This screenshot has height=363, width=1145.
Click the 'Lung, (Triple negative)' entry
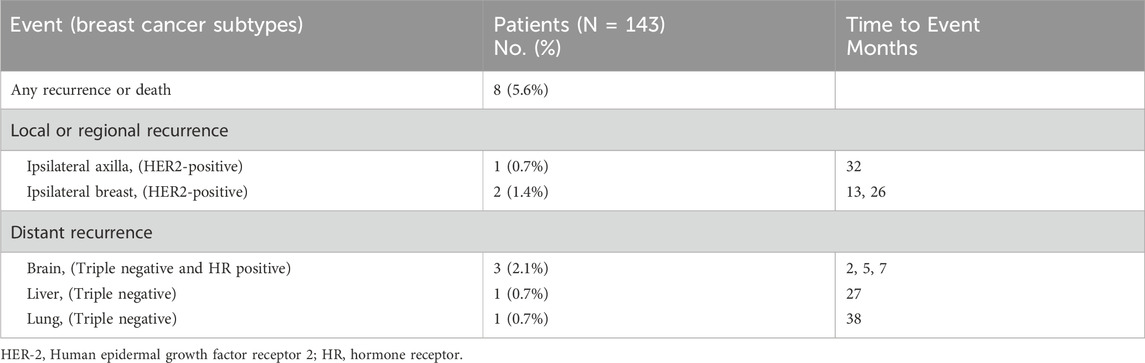click(100, 319)
